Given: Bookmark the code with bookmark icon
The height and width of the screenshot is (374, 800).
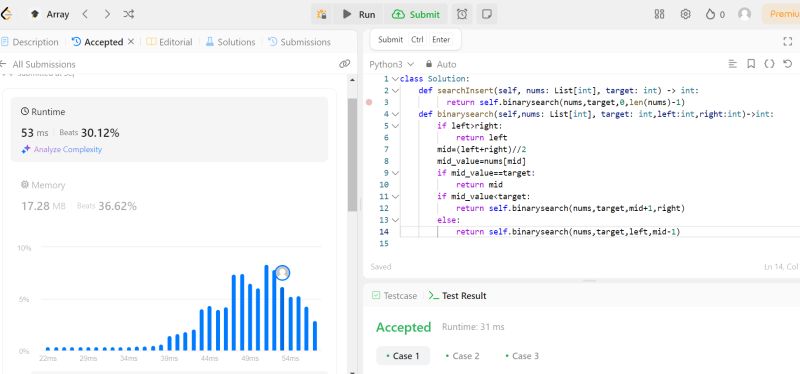Looking at the screenshot, I should (x=751, y=64).
